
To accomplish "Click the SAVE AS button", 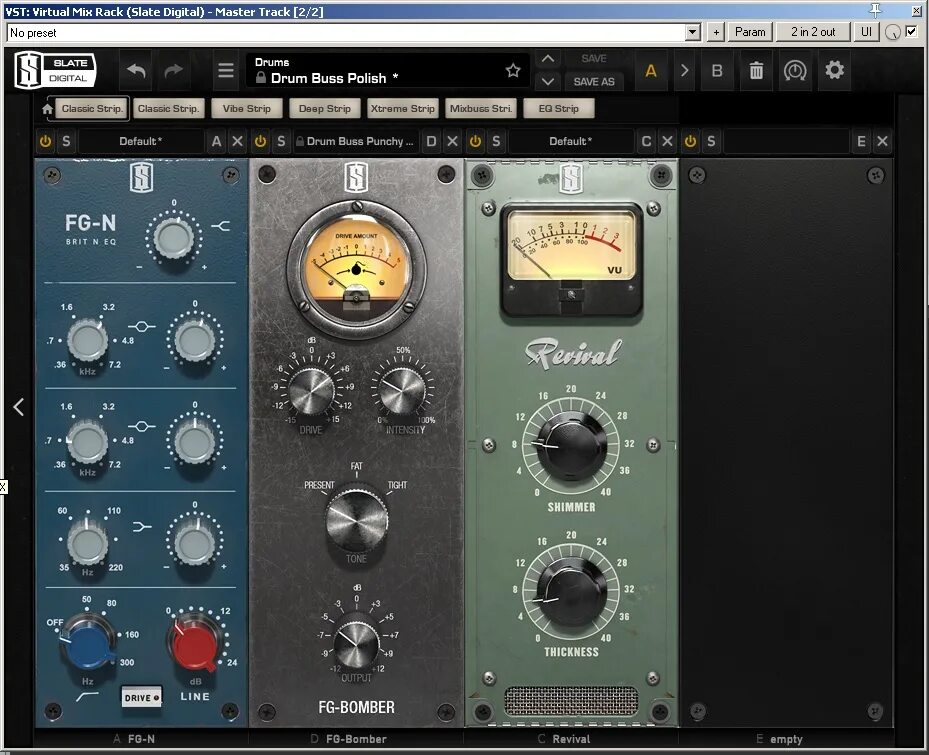I will tap(594, 81).
